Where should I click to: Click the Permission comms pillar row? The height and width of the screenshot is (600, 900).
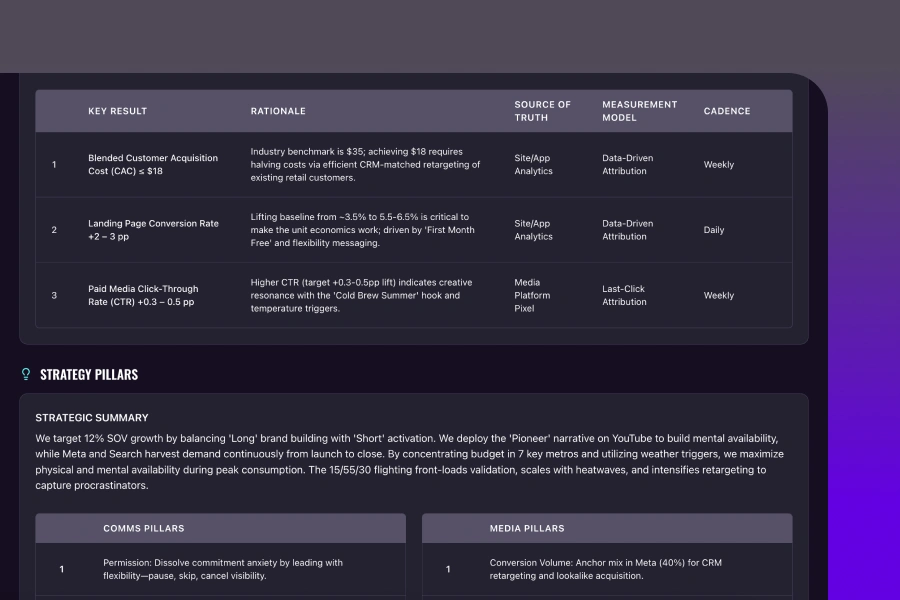[222, 569]
